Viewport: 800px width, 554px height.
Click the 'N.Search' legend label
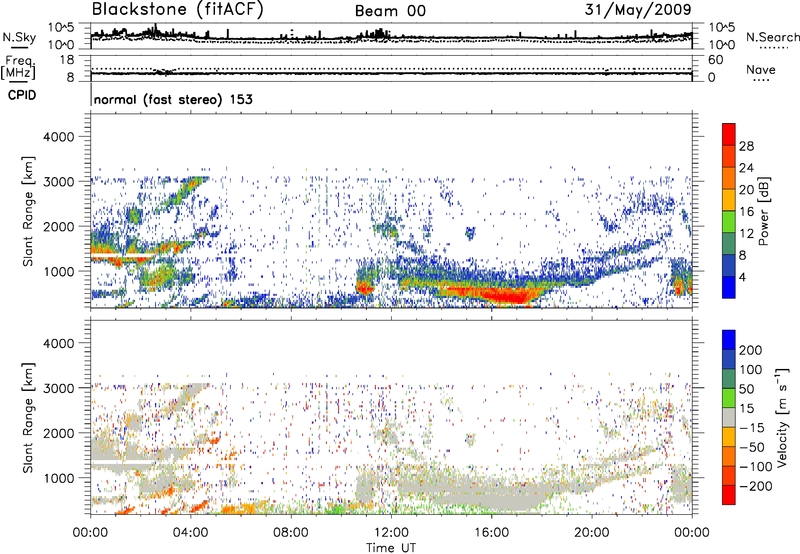772,37
